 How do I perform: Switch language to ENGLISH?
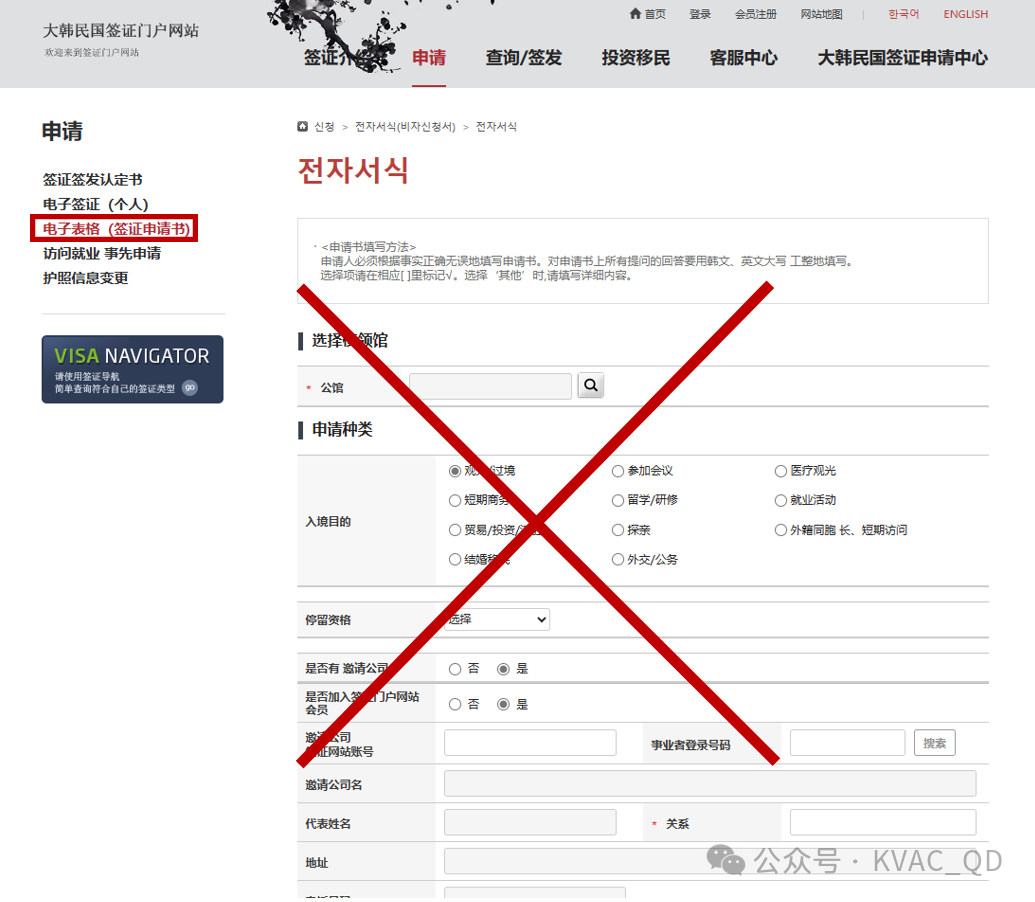pyautogui.click(x=965, y=14)
